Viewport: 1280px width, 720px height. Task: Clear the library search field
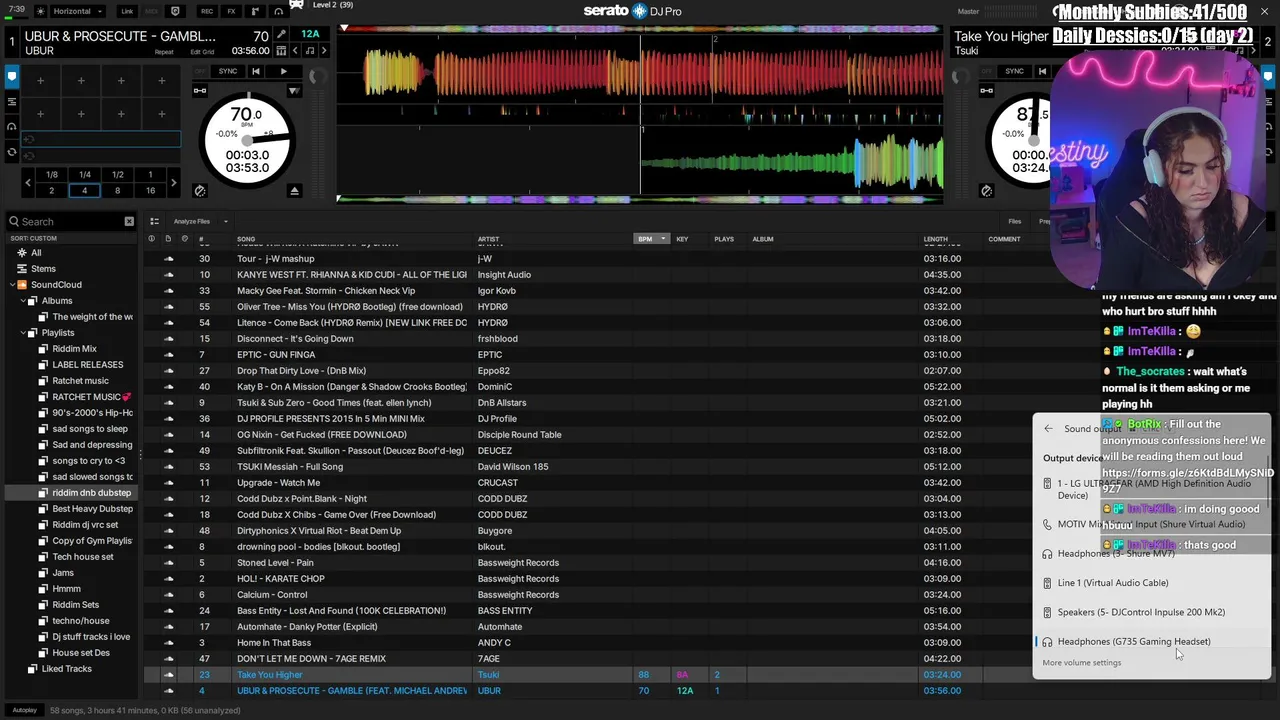(x=129, y=221)
